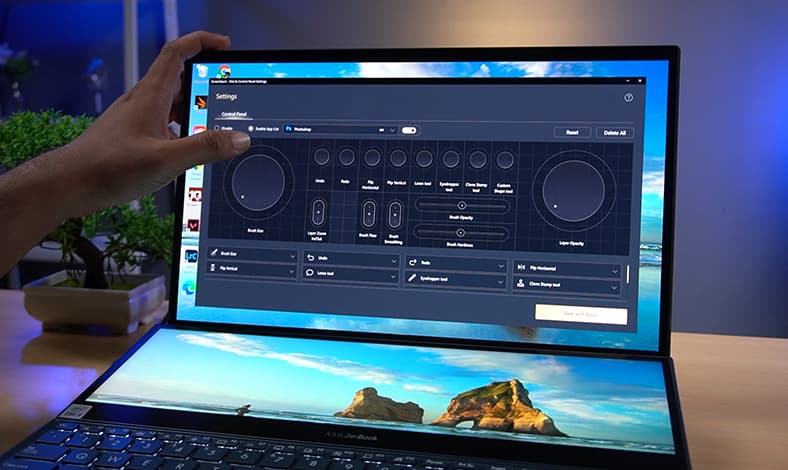Click the Brush Opacity slider handle

click(461, 205)
